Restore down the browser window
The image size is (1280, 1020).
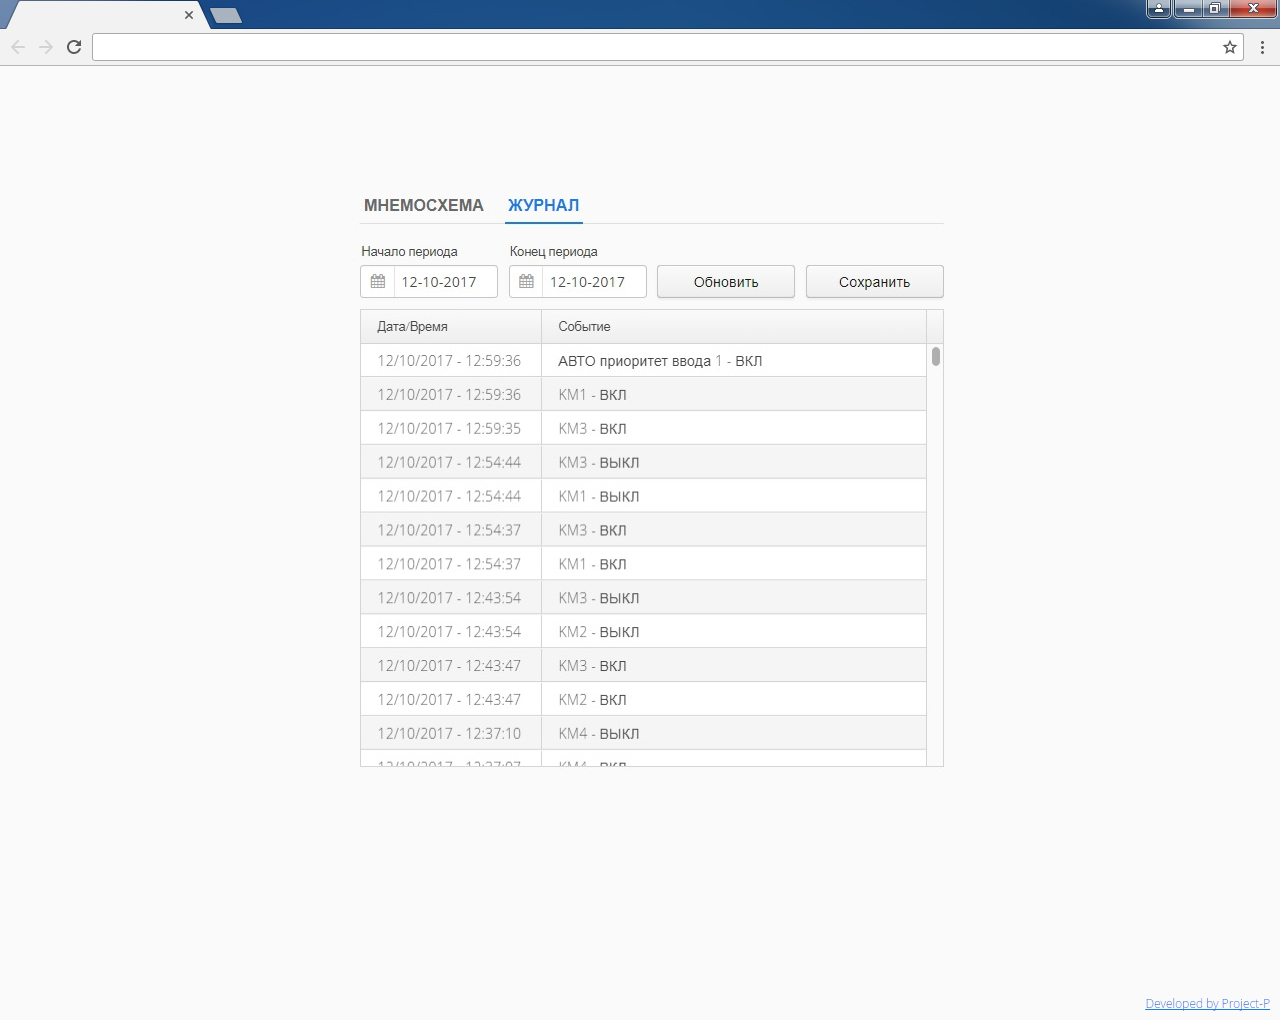coord(1215,8)
